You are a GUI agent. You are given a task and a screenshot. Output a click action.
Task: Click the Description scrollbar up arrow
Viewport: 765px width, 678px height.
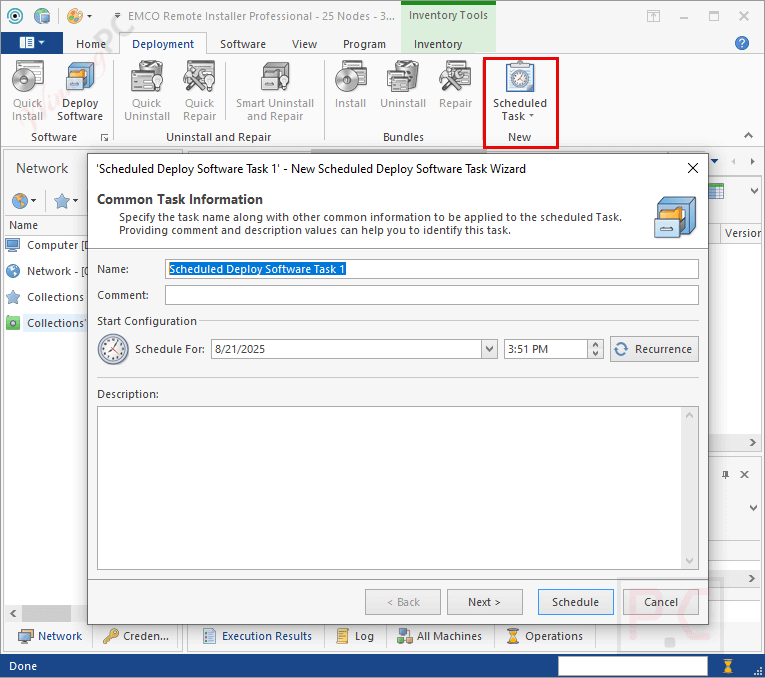click(689, 416)
